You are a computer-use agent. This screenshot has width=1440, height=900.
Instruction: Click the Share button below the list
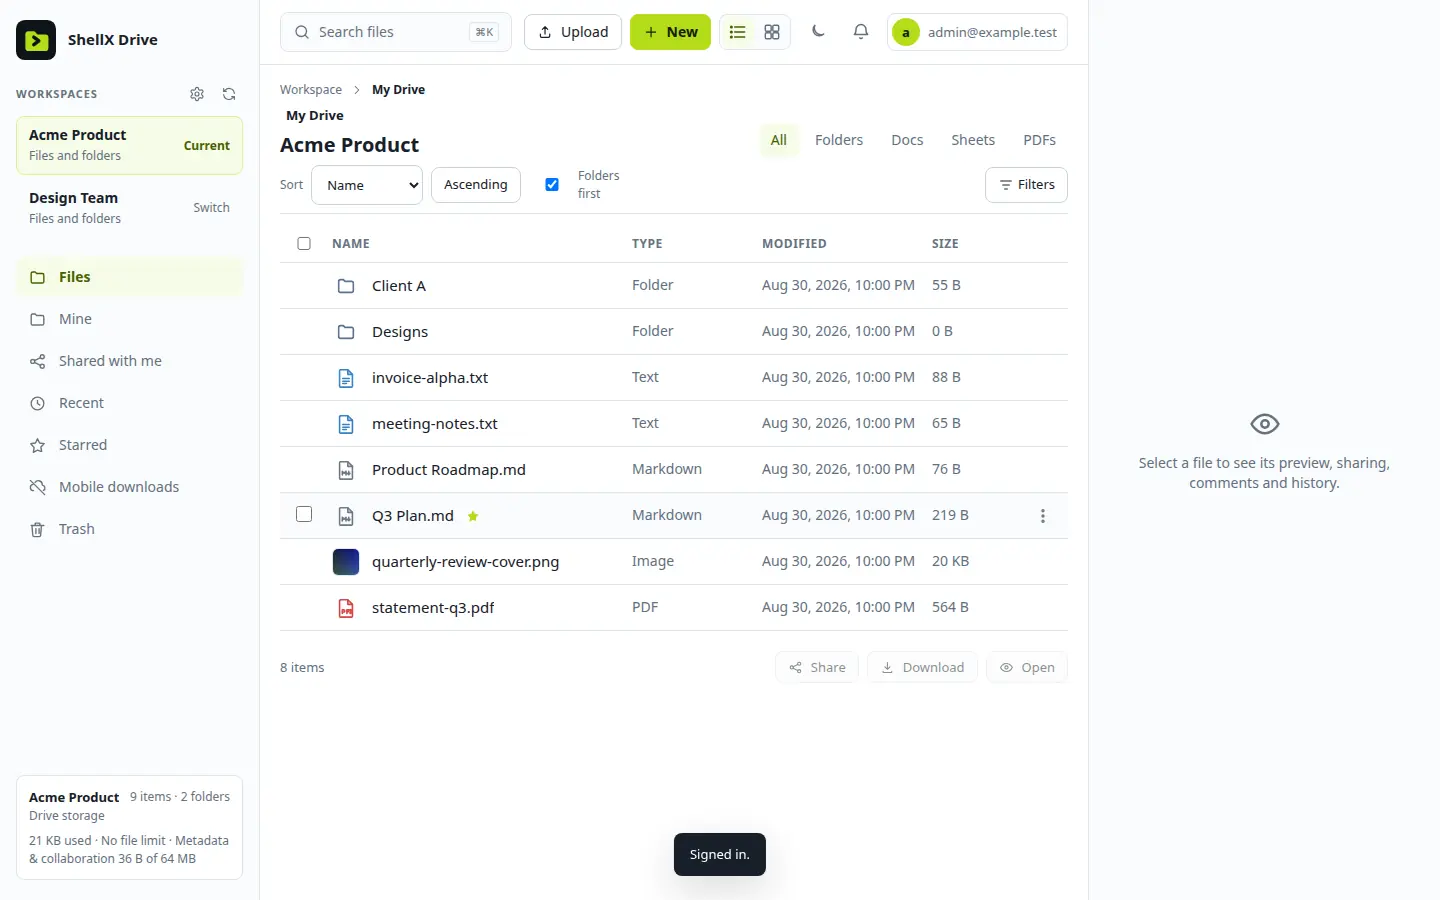click(817, 667)
